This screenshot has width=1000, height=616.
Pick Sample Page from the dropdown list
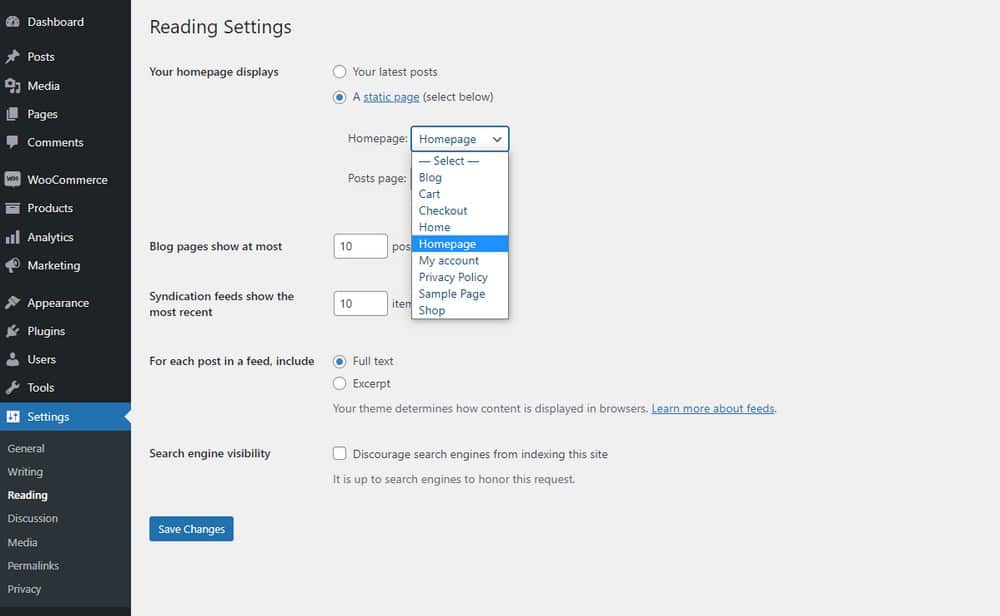[460, 293]
